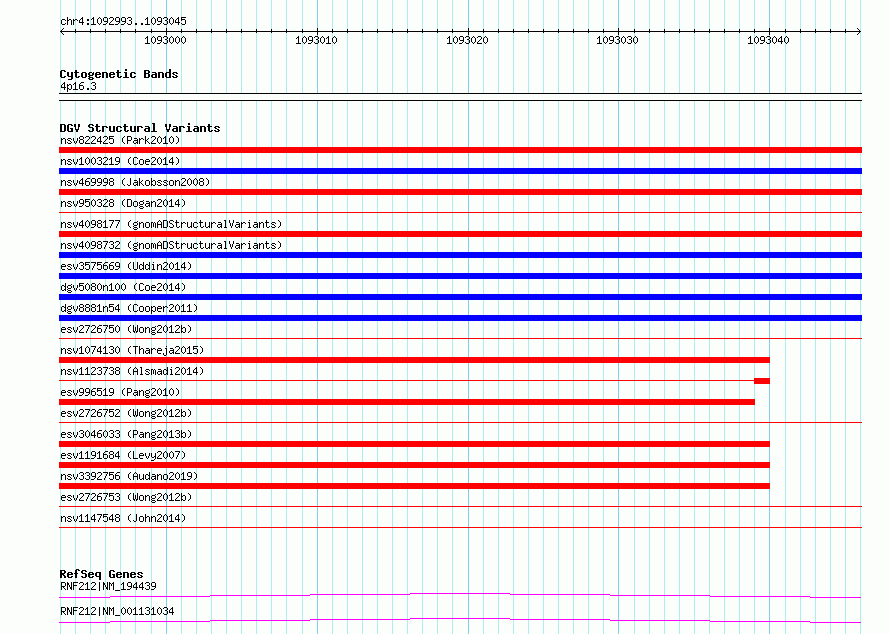Open variant esv1191684 (Levy2007)
The image size is (890, 634).
point(123,455)
